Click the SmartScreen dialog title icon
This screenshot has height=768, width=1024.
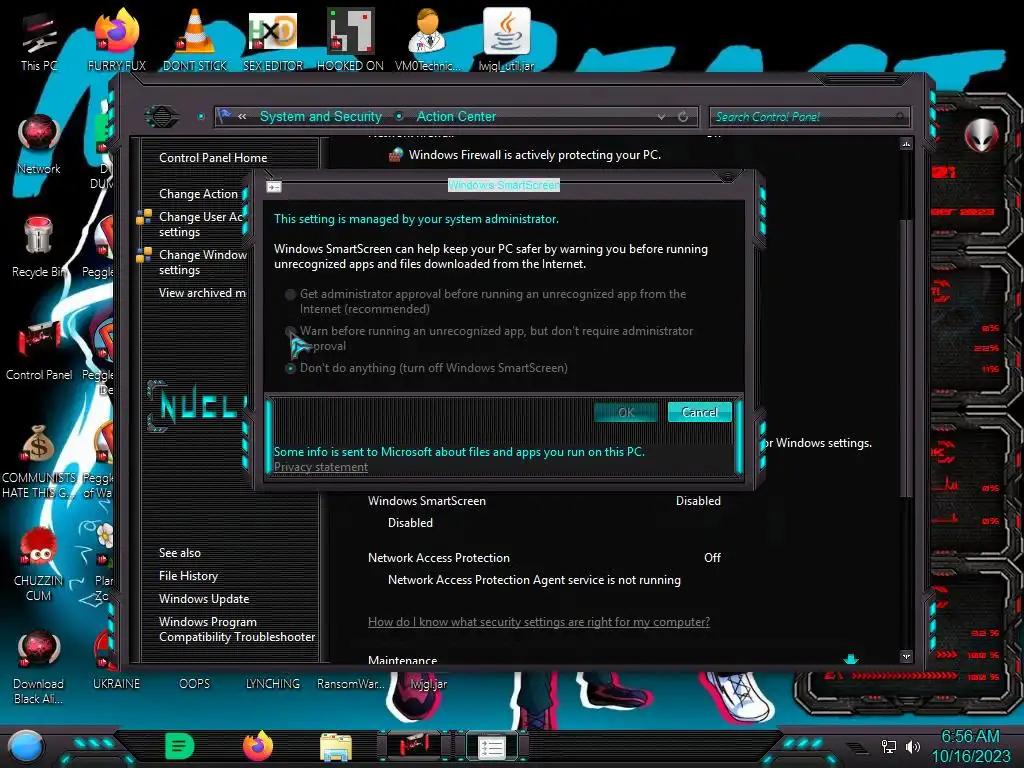(274, 187)
